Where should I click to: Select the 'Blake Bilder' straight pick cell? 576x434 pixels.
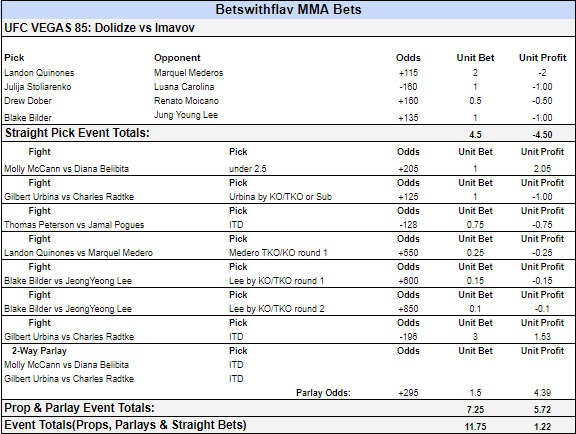pyautogui.click(x=28, y=118)
